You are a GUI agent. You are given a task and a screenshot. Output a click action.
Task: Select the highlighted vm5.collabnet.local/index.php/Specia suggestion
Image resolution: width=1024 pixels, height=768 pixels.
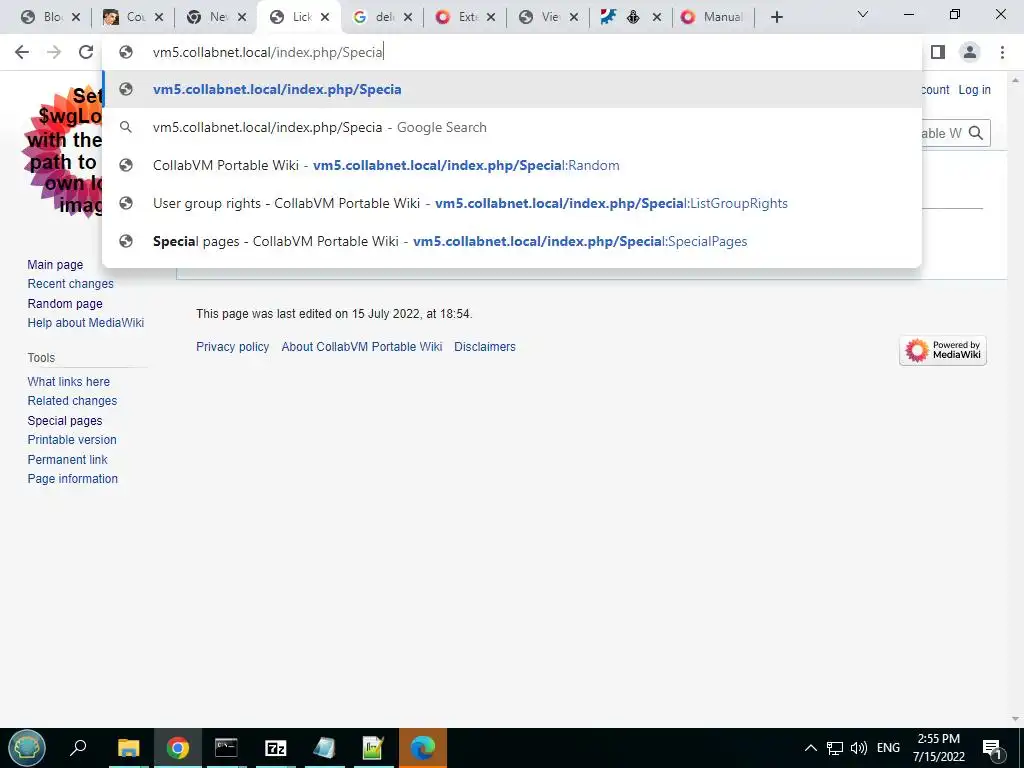coord(512,89)
